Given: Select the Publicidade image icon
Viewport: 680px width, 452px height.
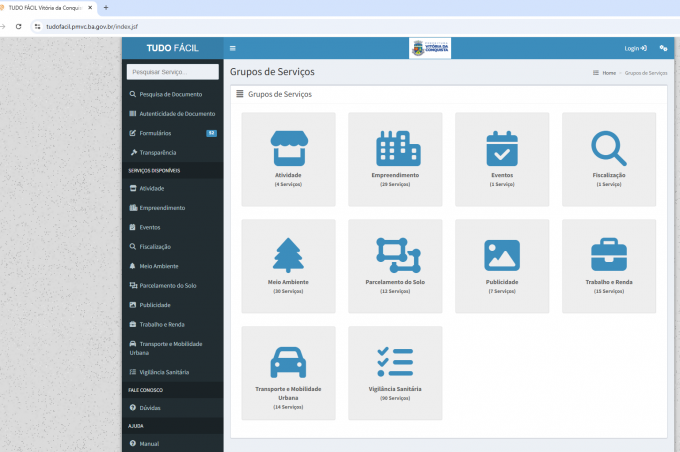Looking at the screenshot, I should 502,255.
